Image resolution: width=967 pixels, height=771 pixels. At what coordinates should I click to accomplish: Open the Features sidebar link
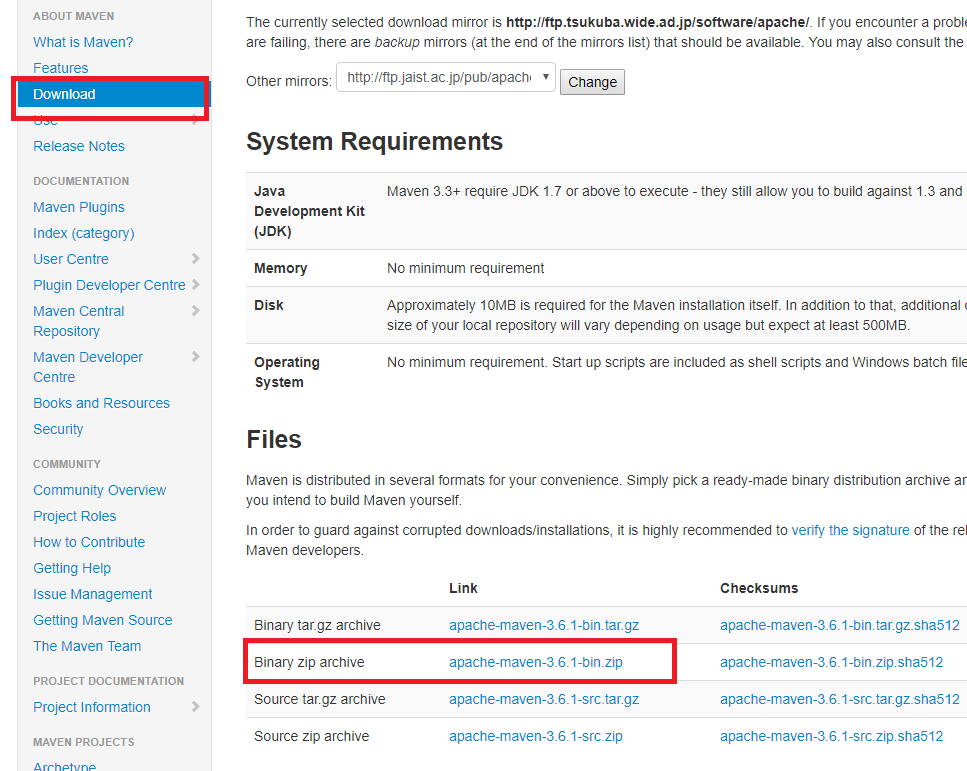click(60, 68)
